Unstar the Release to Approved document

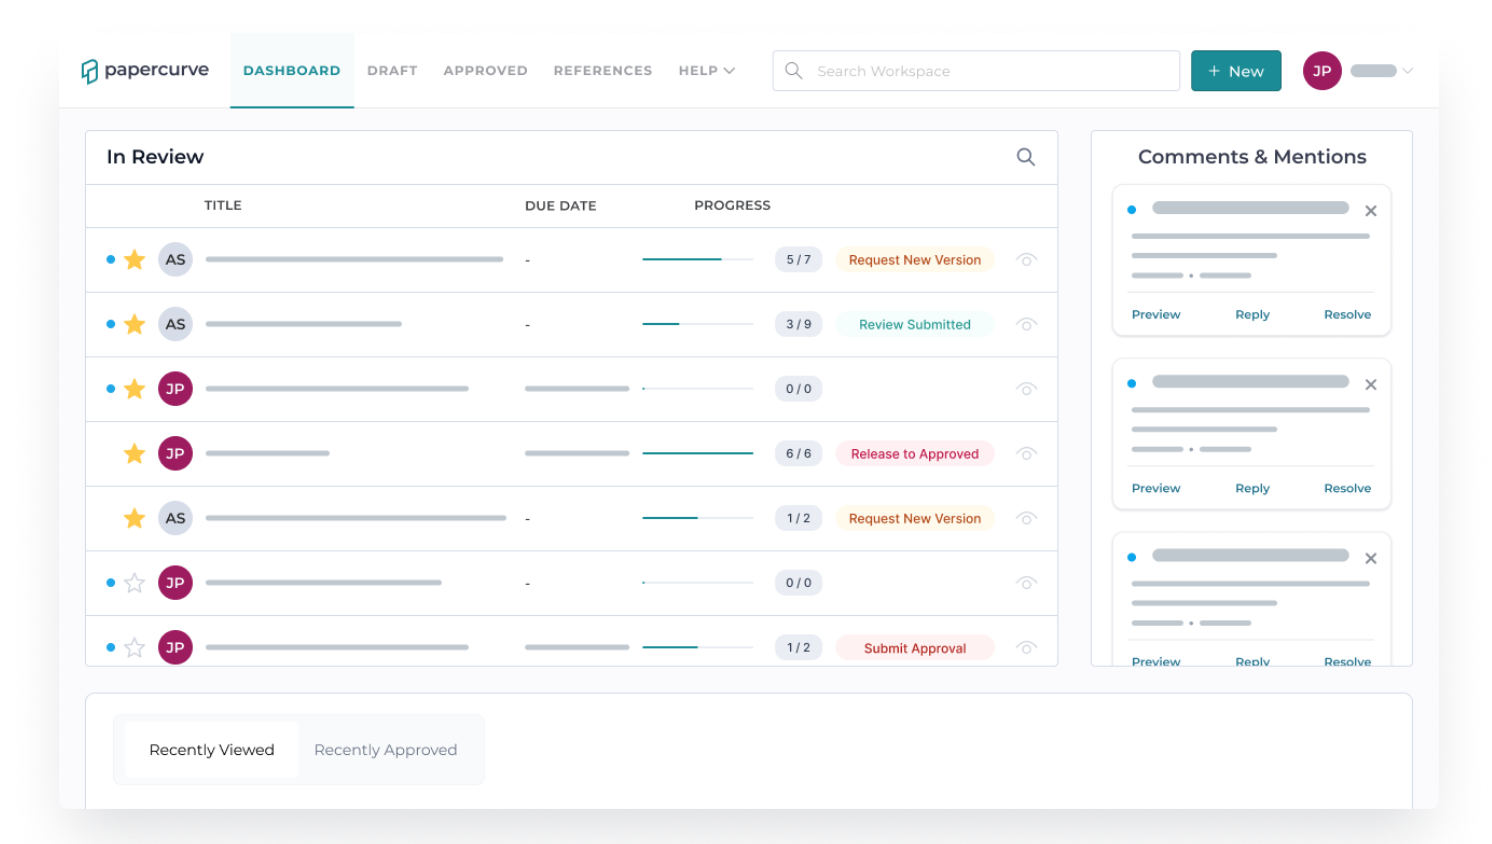[134, 454]
